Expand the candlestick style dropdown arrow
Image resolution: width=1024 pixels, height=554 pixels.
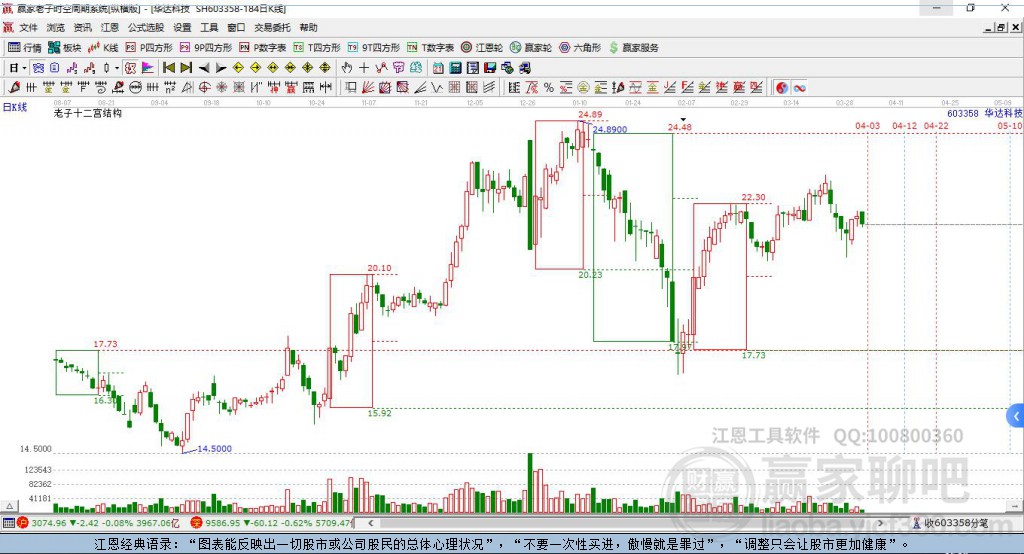click(117, 68)
